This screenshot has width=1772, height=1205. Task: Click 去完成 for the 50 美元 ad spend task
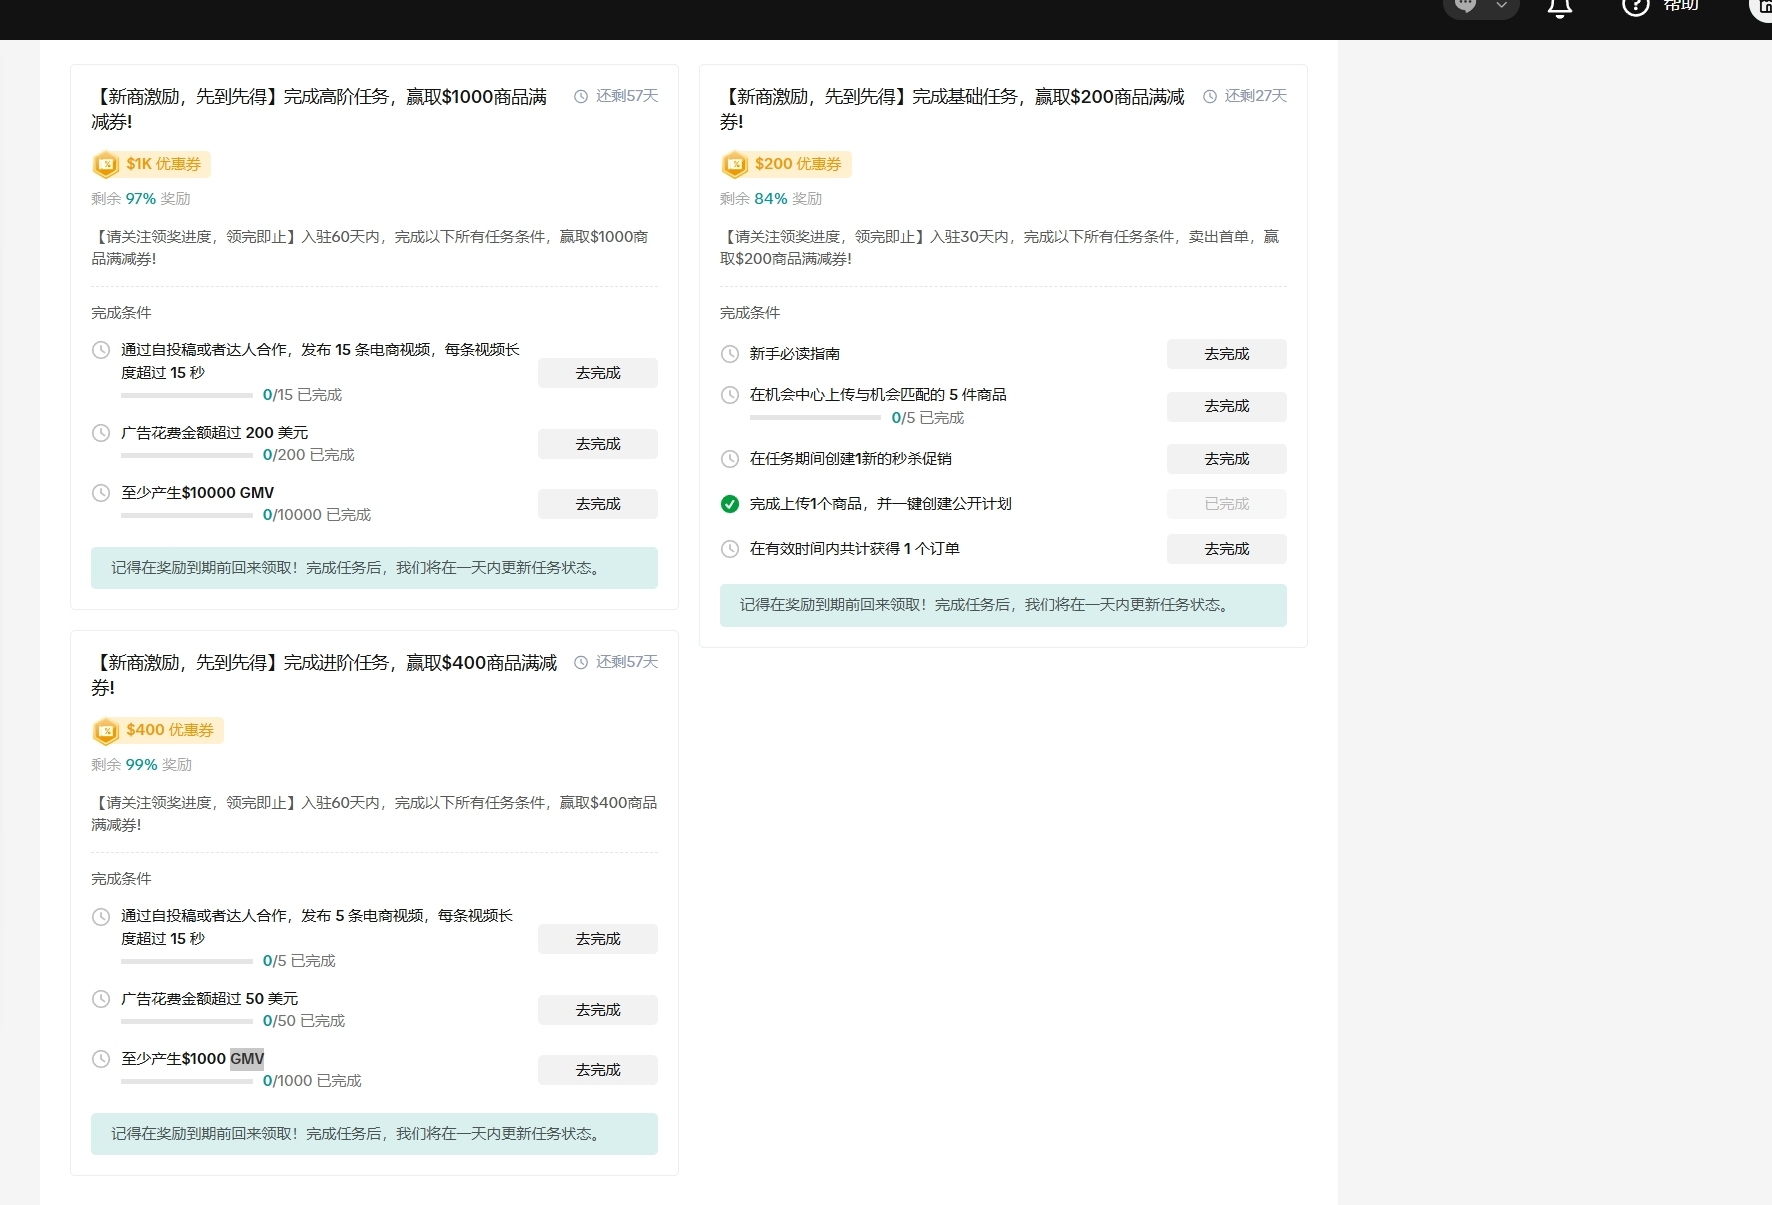pos(598,1010)
